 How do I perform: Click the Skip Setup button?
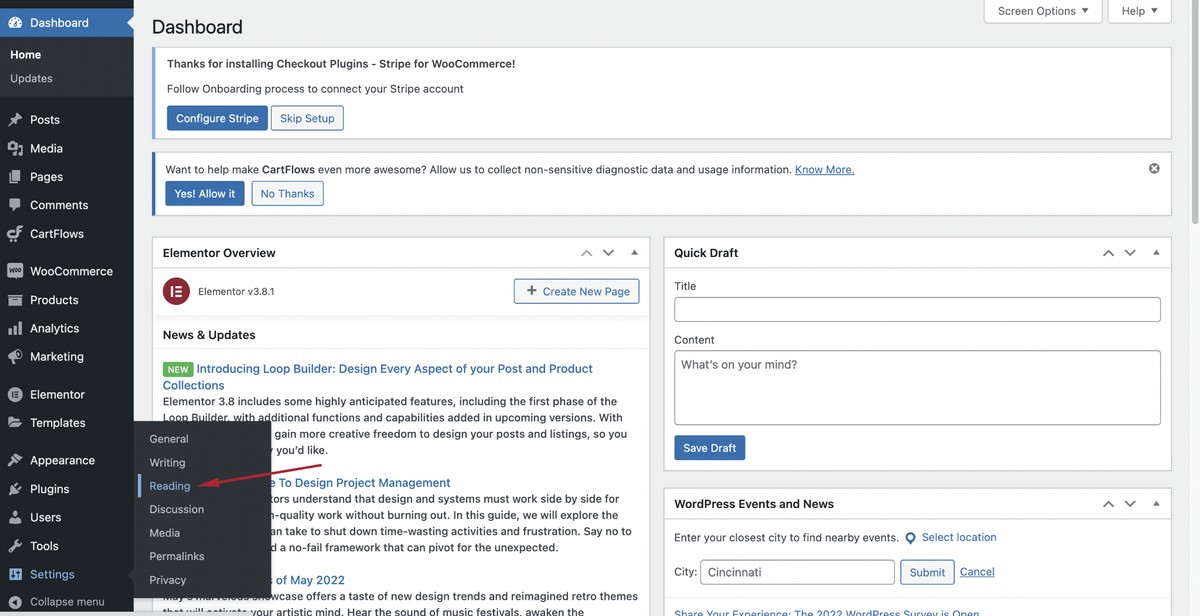pos(307,118)
